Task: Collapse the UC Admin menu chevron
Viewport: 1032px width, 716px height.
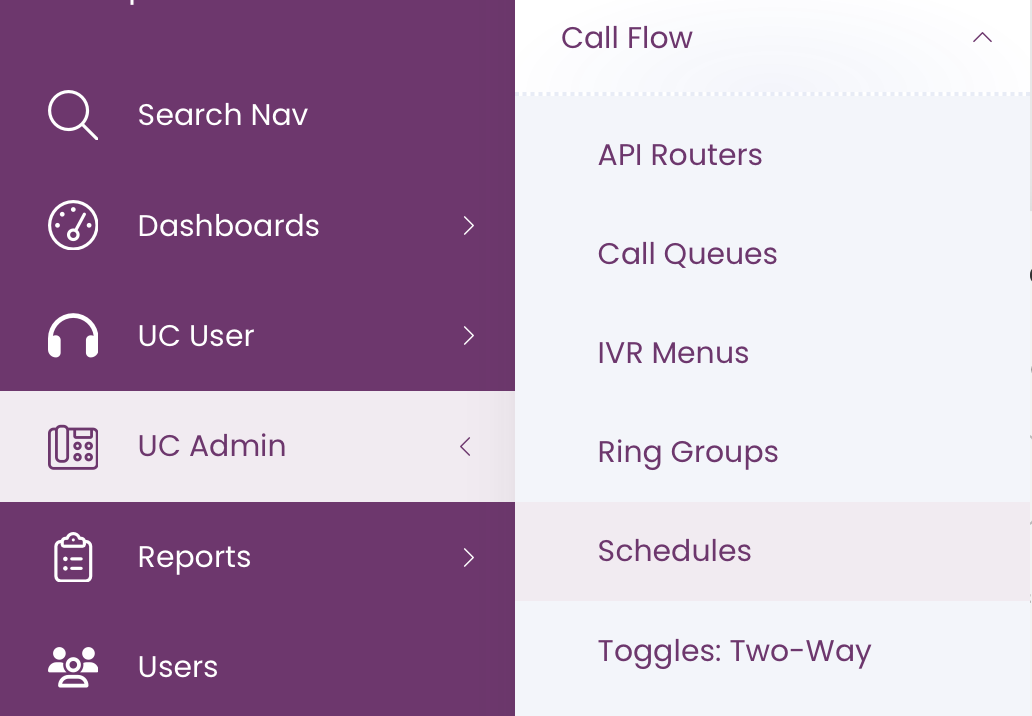Action: pyautogui.click(x=465, y=447)
